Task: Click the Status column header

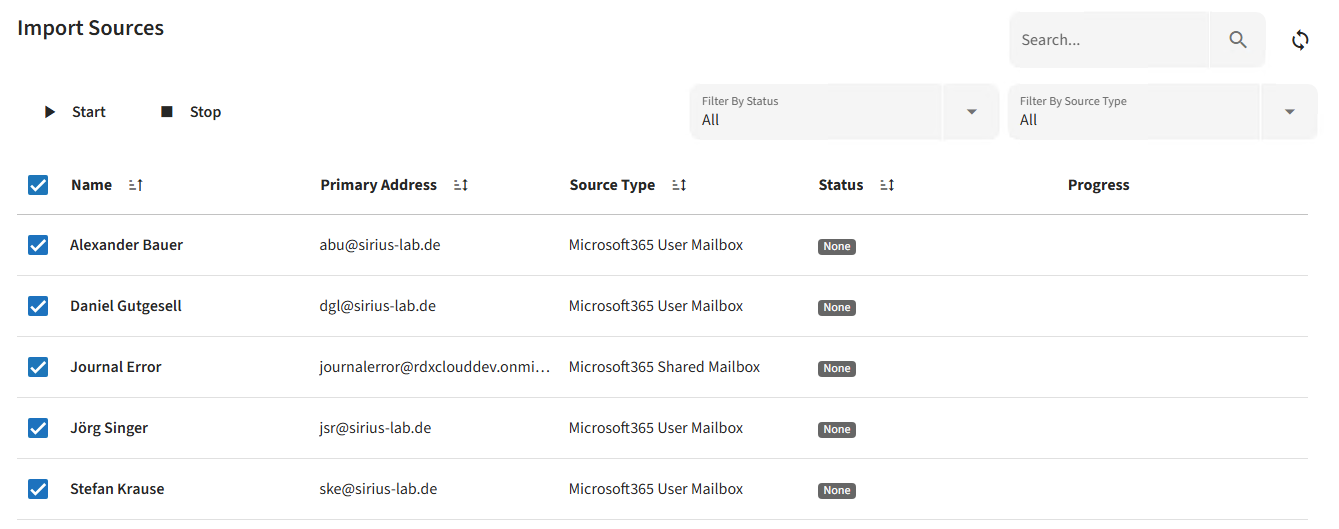Action: 840,185
